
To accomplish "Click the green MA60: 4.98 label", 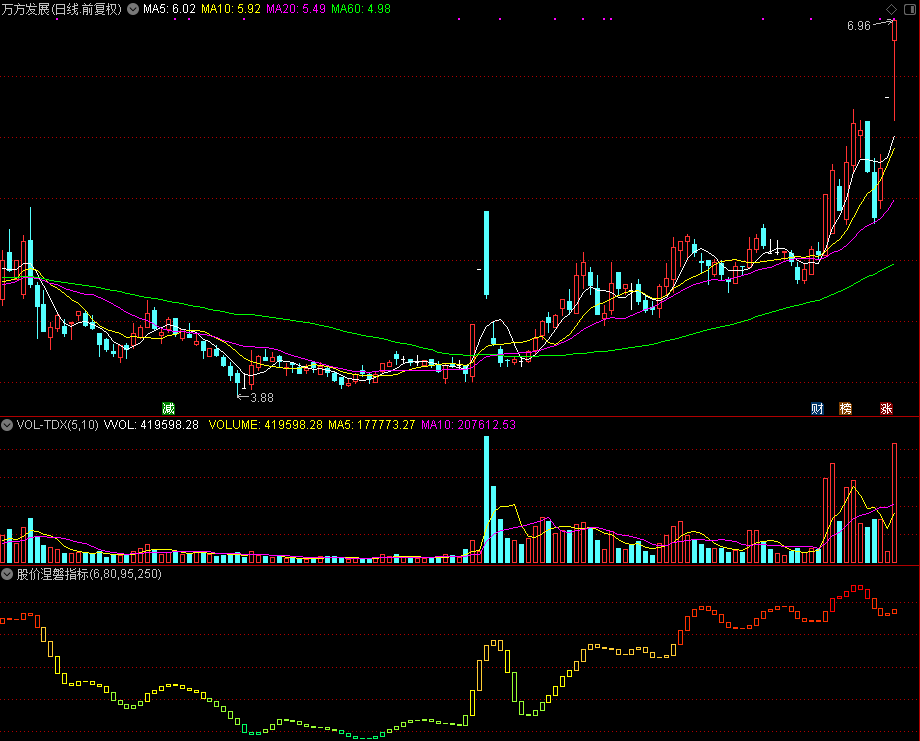I will tap(361, 9).
